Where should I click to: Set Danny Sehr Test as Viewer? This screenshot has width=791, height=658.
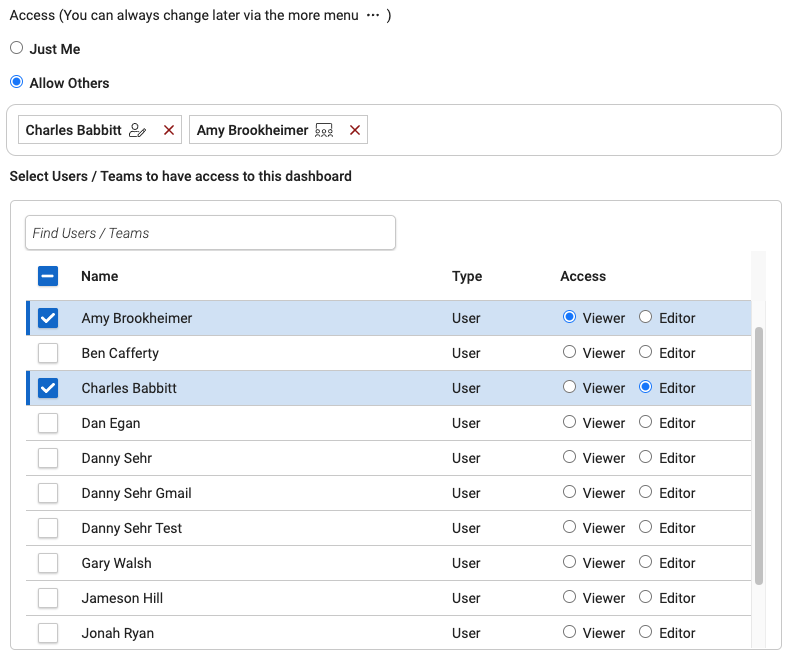click(x=569, y=527)
